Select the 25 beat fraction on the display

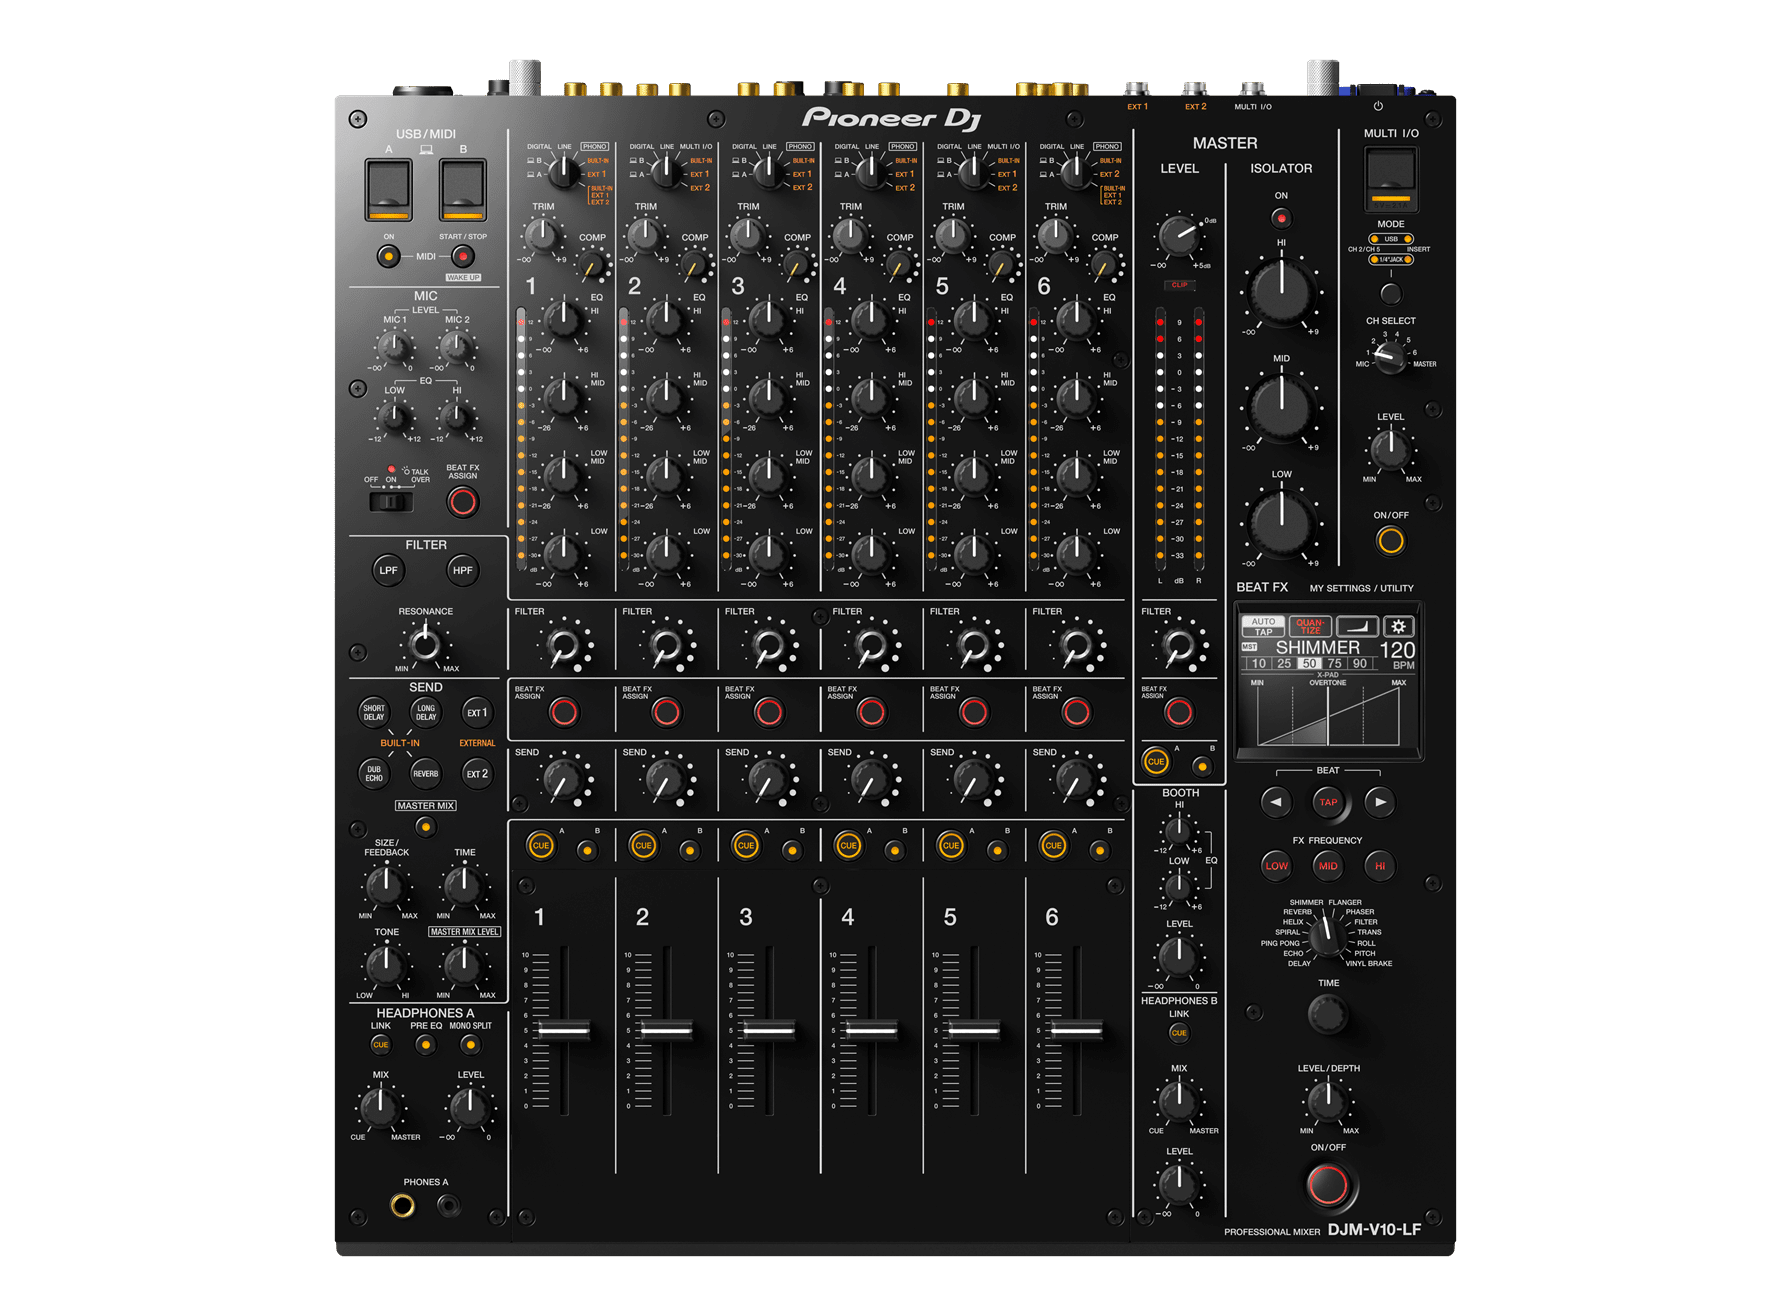pos(1284,663)
